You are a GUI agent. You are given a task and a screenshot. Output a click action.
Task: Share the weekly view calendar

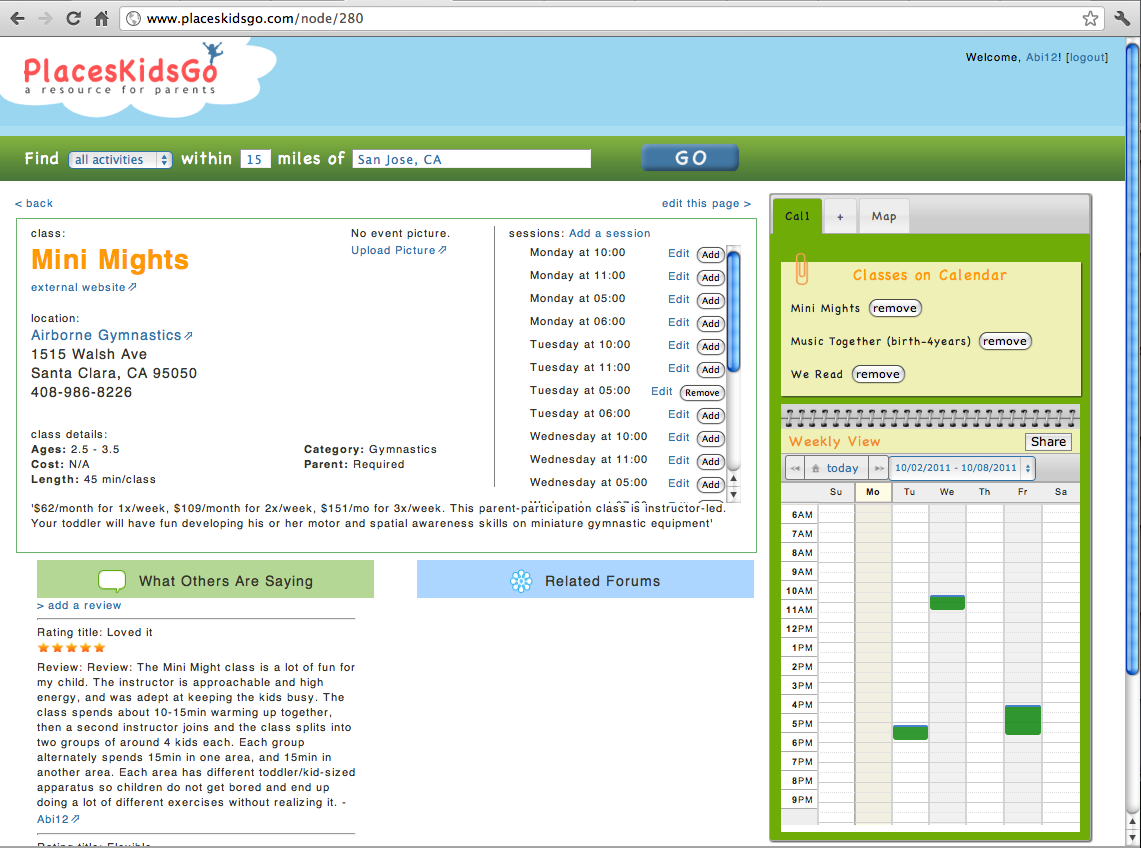coord(1048,442)
